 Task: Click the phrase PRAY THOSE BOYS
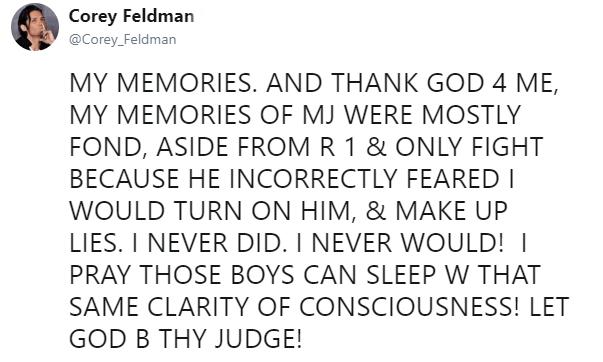coord(182,275)
